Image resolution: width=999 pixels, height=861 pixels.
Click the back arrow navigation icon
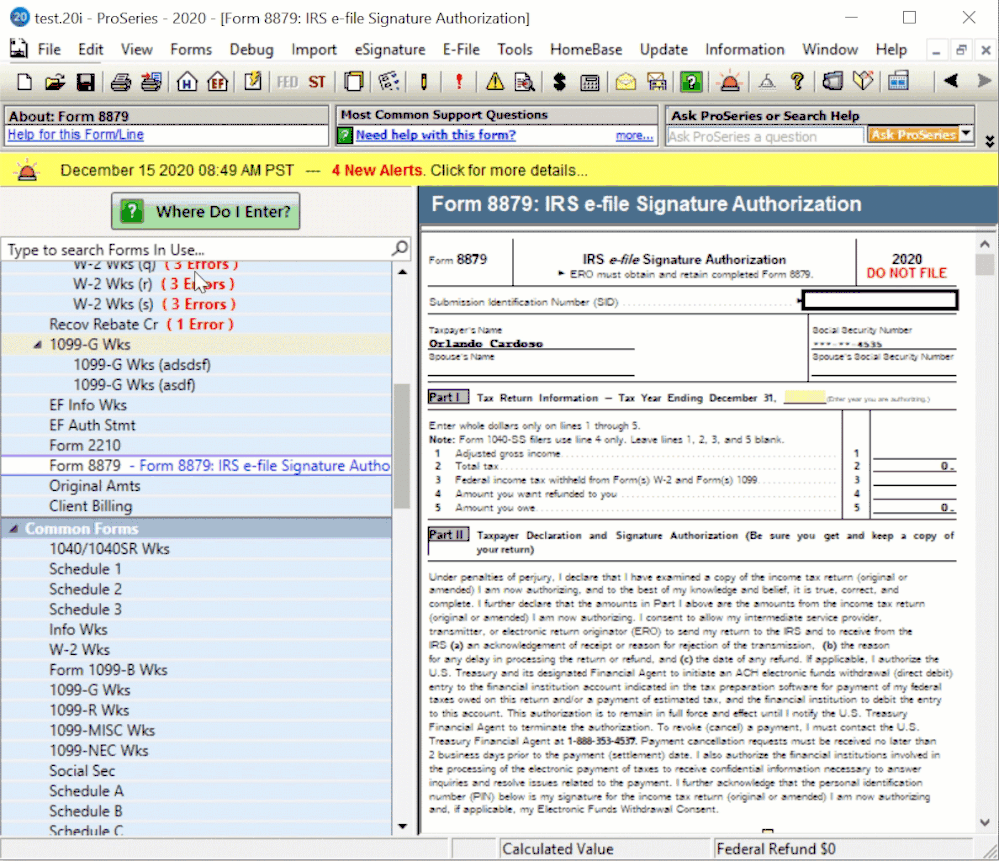(951, 81)
